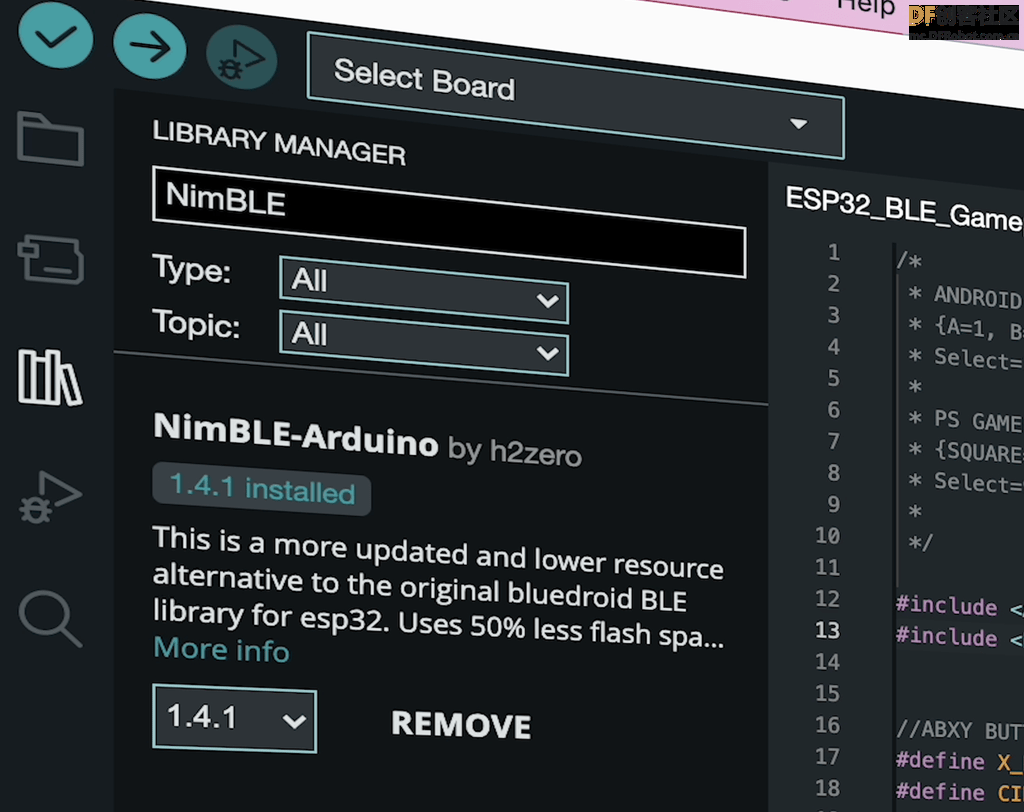Click the #define on line 17
Viewport: 1024px width, 812px height.
click(940, 760)
